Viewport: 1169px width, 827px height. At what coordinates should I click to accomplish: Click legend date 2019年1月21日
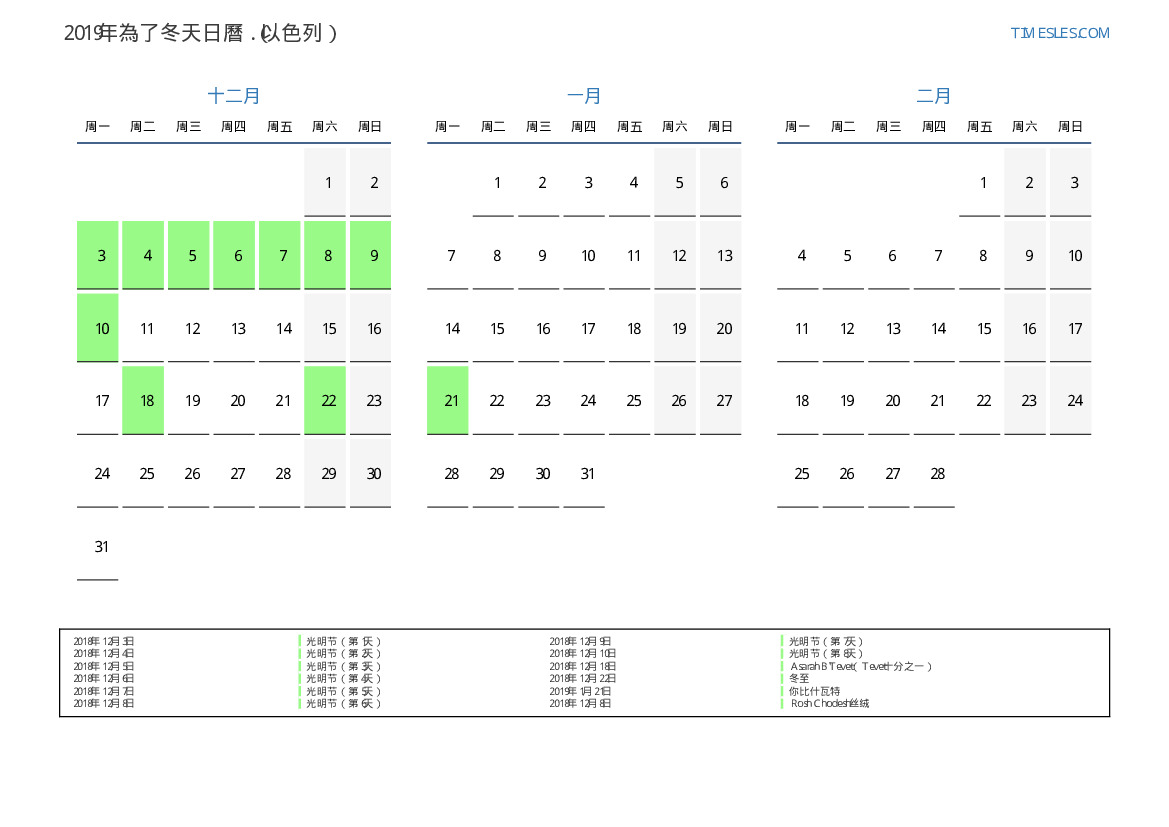580,691
